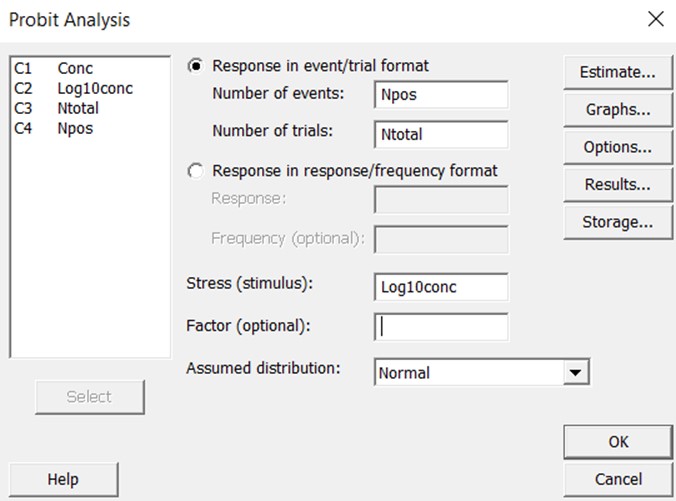Select event/trial format radio button

(x=196, y=66)
